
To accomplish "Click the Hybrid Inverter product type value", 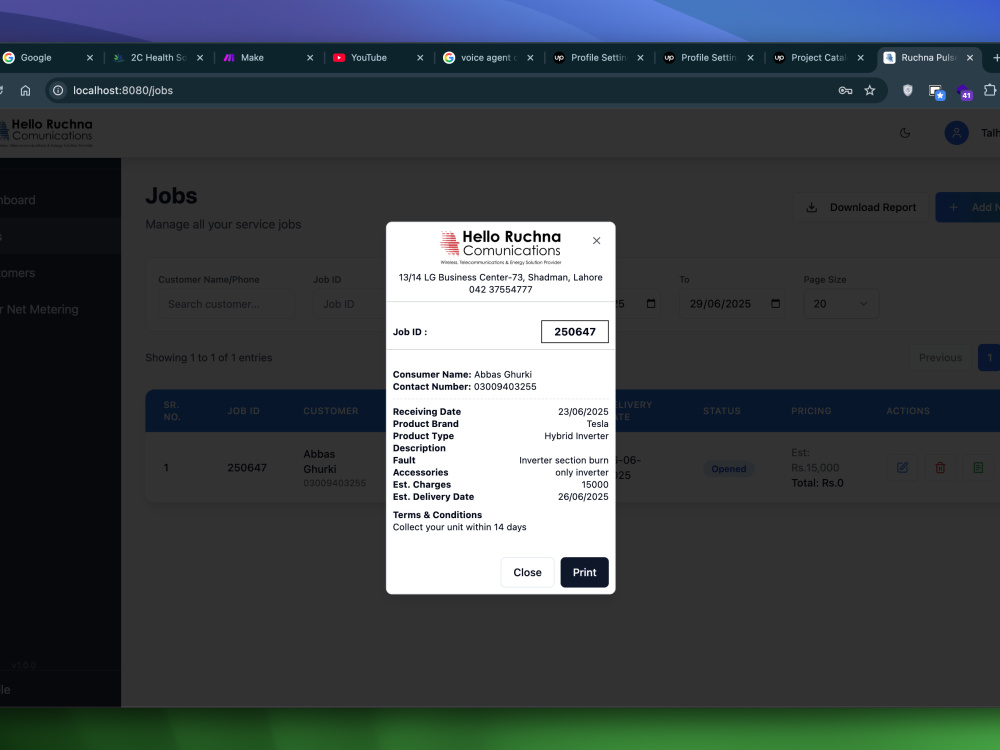I will pos(576,436).
